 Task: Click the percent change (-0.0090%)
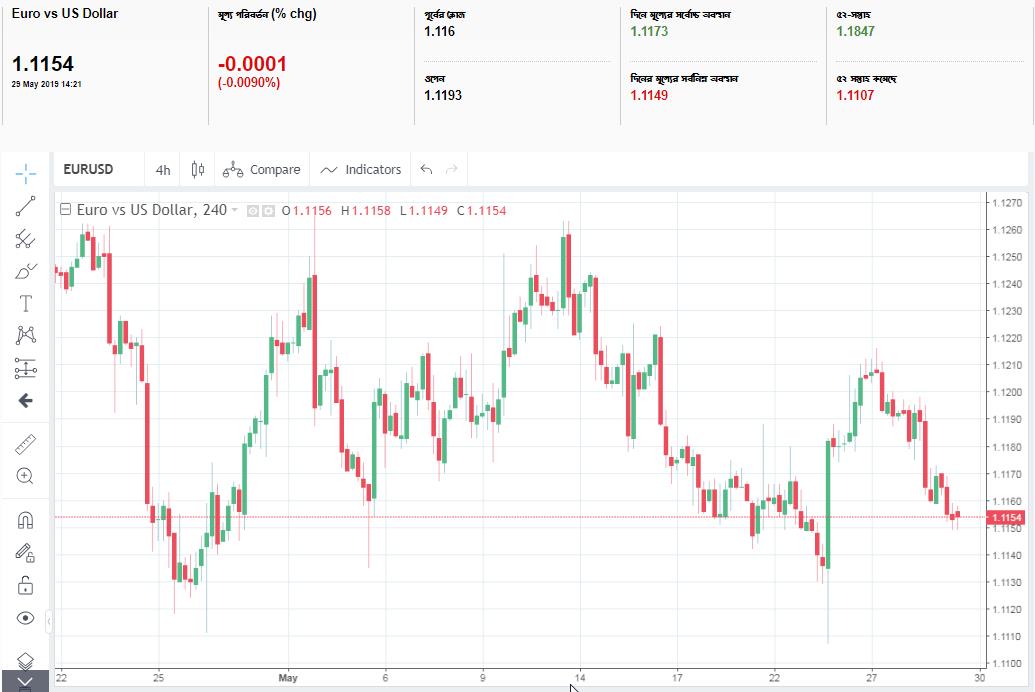coord(249,83)
